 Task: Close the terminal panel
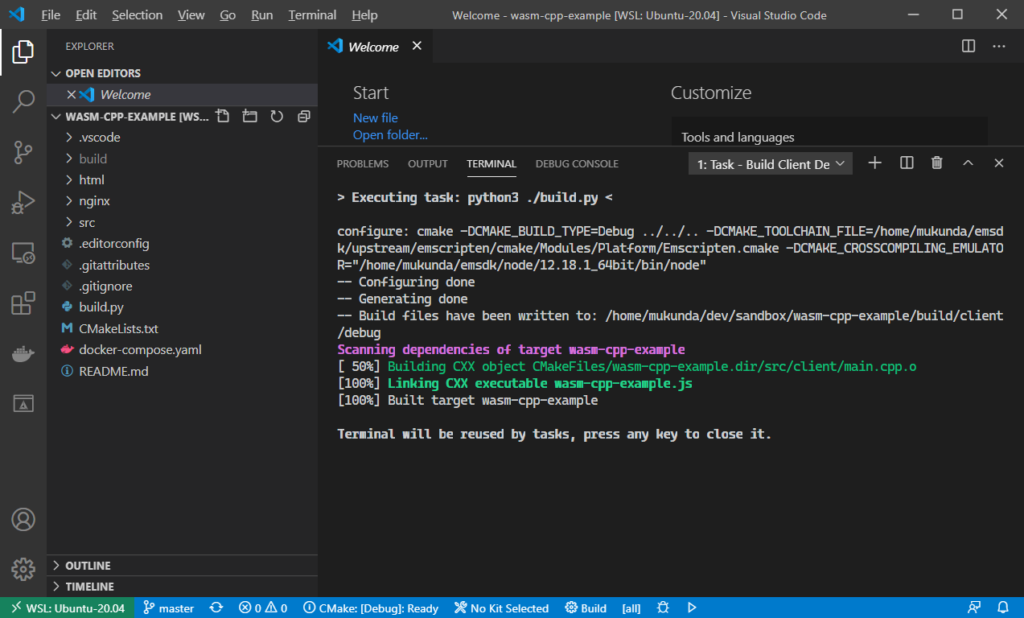[999, 163]
